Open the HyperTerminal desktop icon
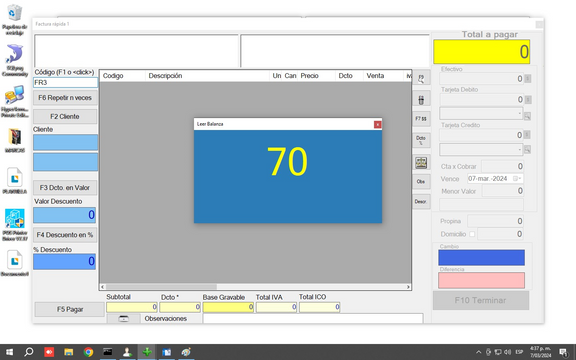The height and width of the screenshot is (360, 576). point(14,102)
